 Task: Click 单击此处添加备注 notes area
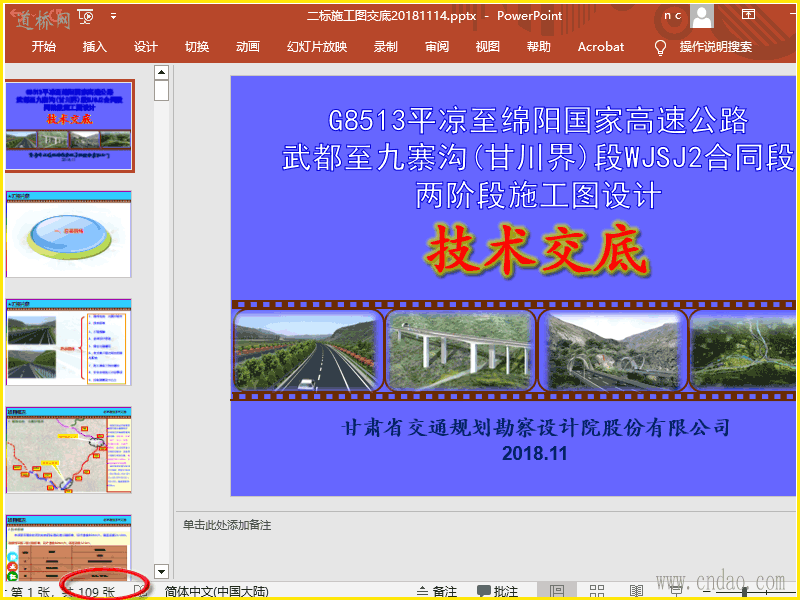[x=227, y=525]
